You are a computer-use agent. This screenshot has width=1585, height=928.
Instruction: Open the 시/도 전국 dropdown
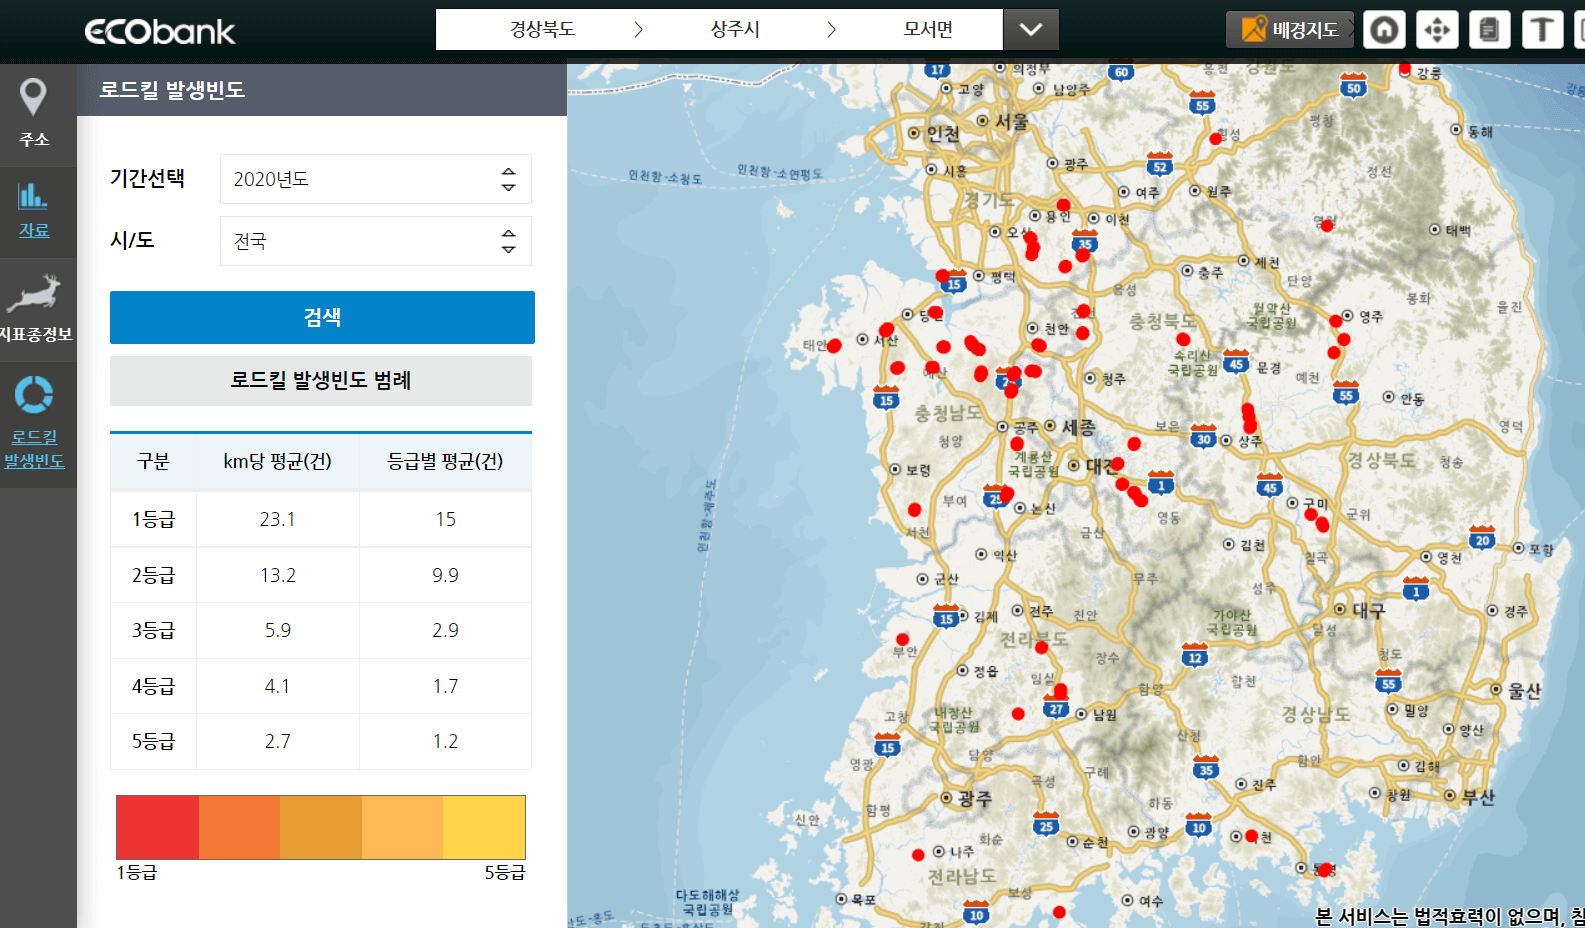(x=375, y=241)
